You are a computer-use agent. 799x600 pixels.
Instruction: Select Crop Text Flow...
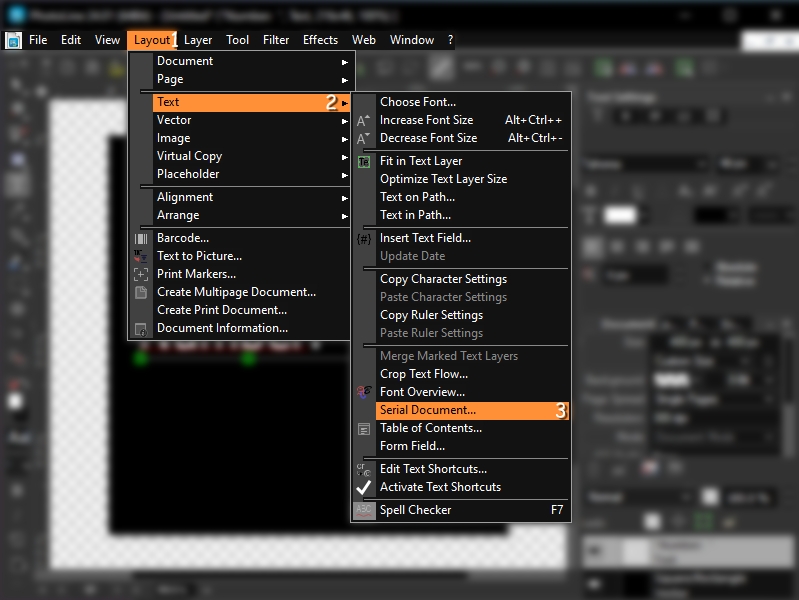[x=424, y=374]
